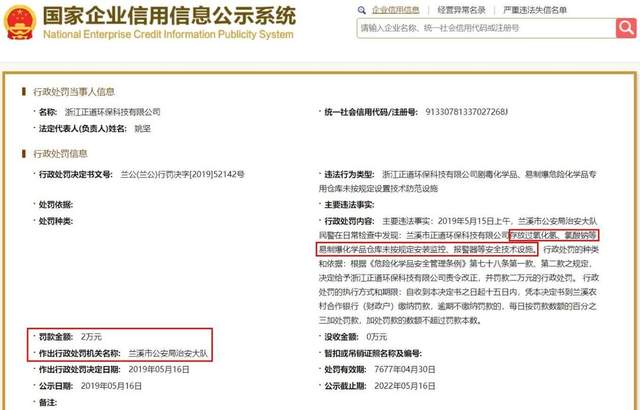Click the 暂扣或吊销证照名称及编号 label
Screen dimensions: 640x410
373,353
